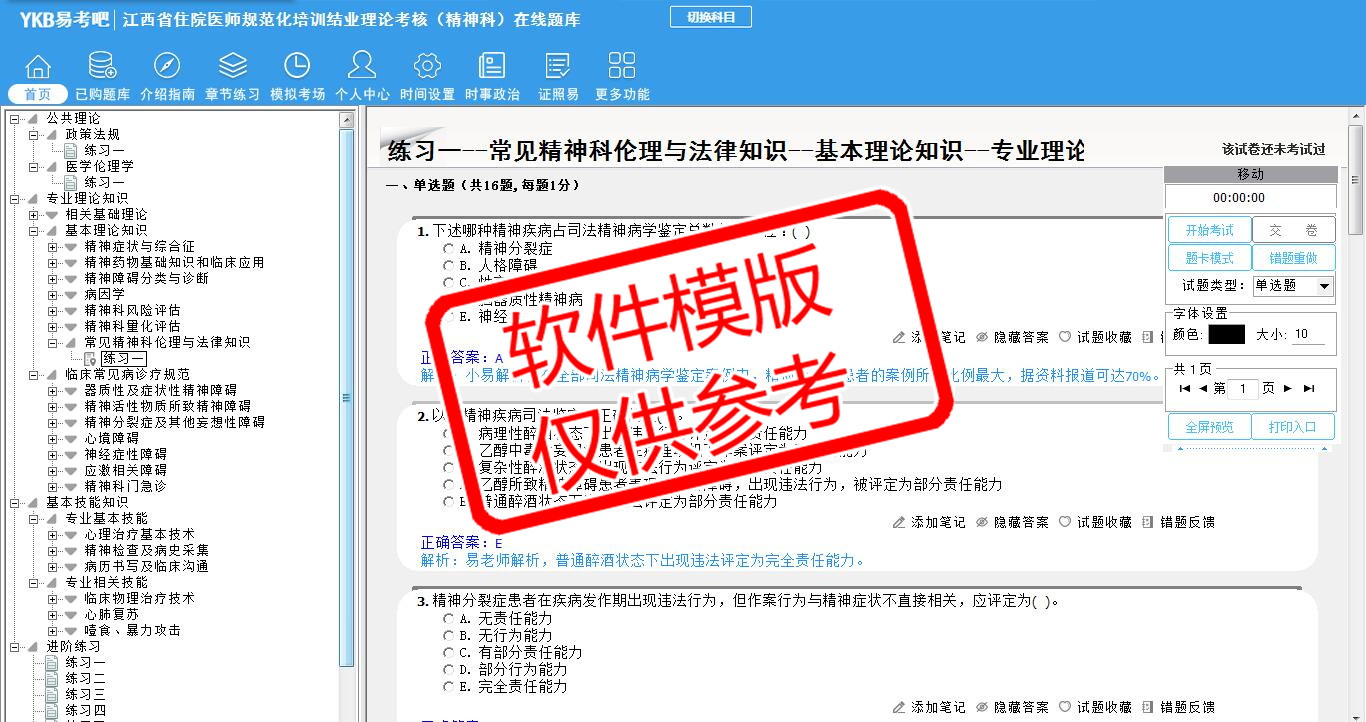Select 练习二 under 进阶练习 in tree
This screenshot has width=1366, height=722.
pyautogui.click(x=85, y=679)
